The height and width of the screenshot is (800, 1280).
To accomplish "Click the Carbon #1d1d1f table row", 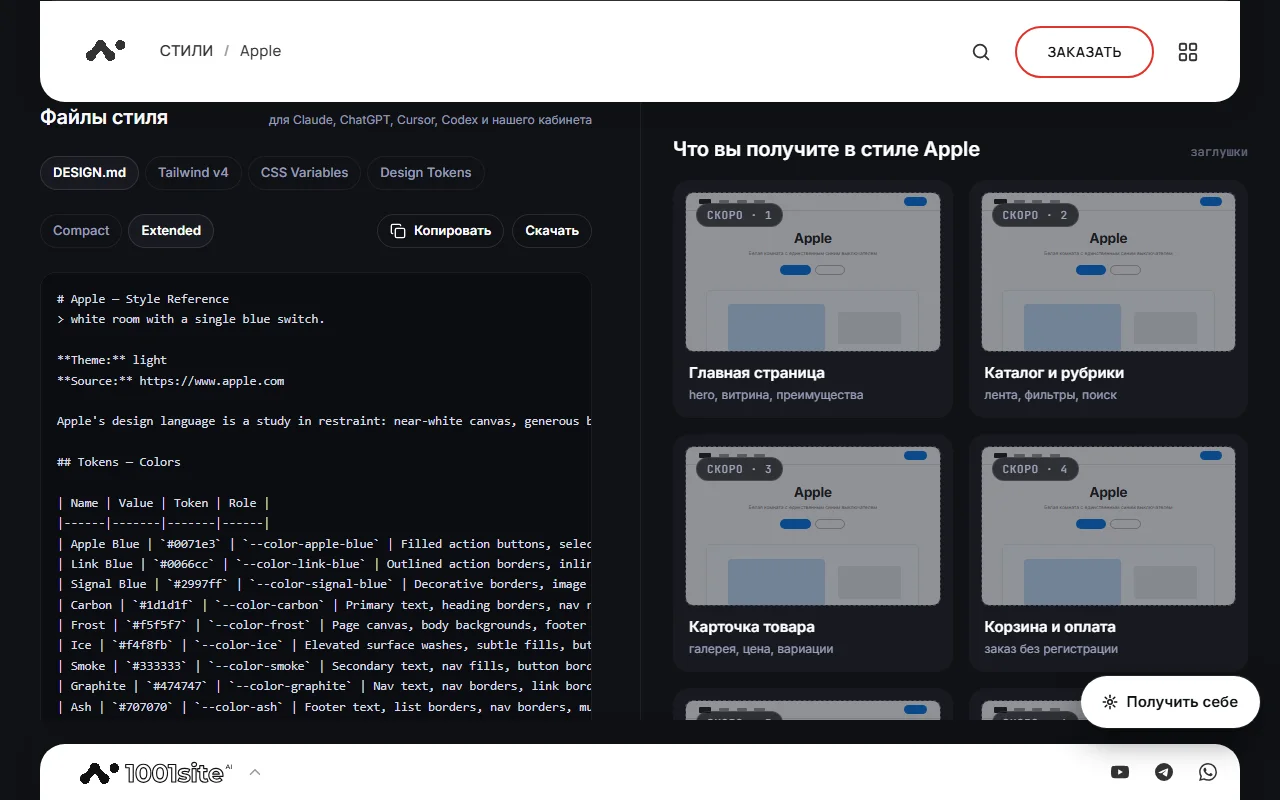I will (324, 605).
